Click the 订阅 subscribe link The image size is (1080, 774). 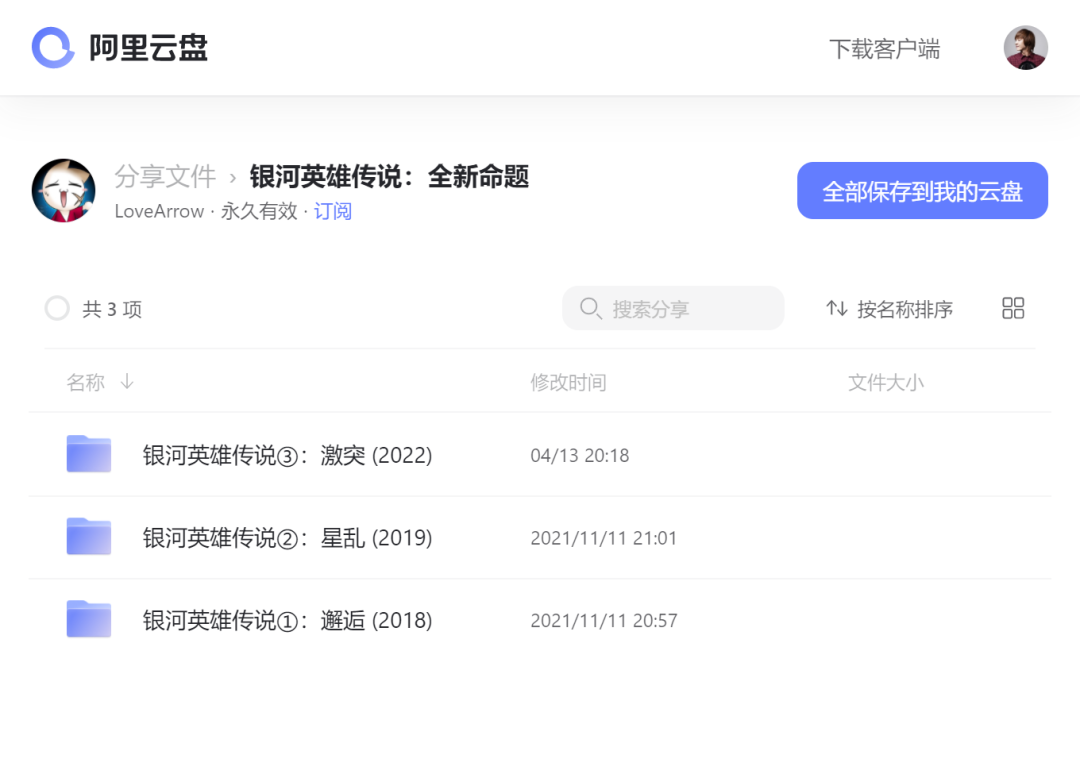(x=333, y=211)
